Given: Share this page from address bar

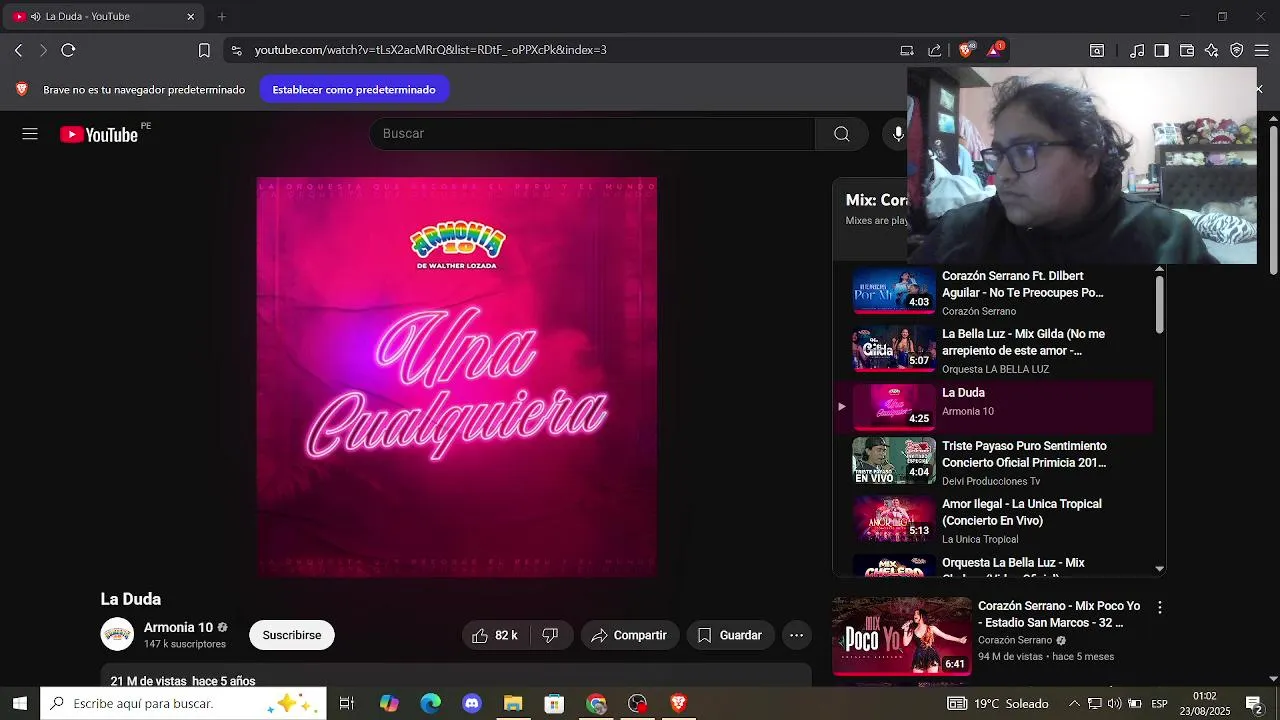Looking at the screenshot, I should [x=935, y=50].
